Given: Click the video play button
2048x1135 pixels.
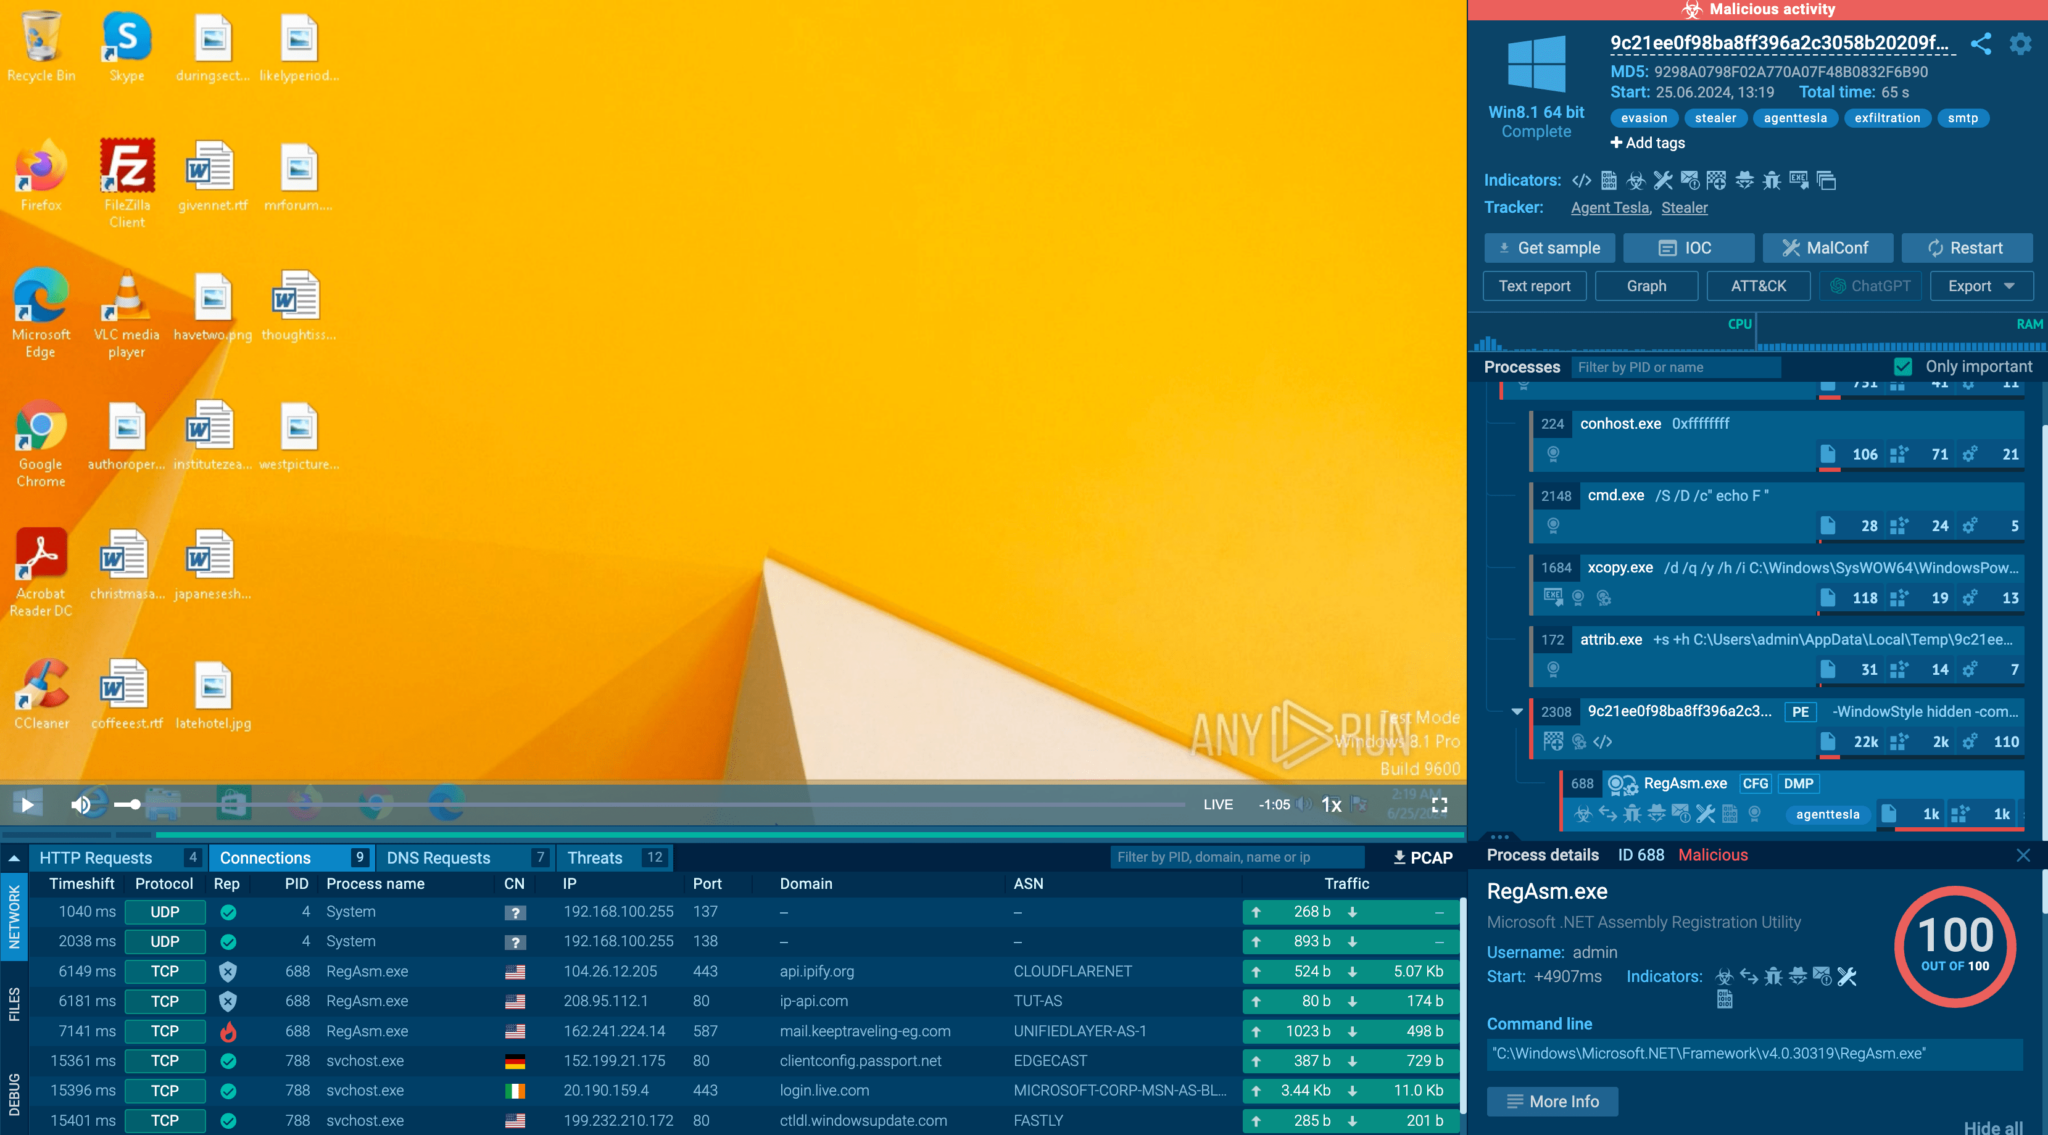Looking at the screenshot, I should (27, 804).
